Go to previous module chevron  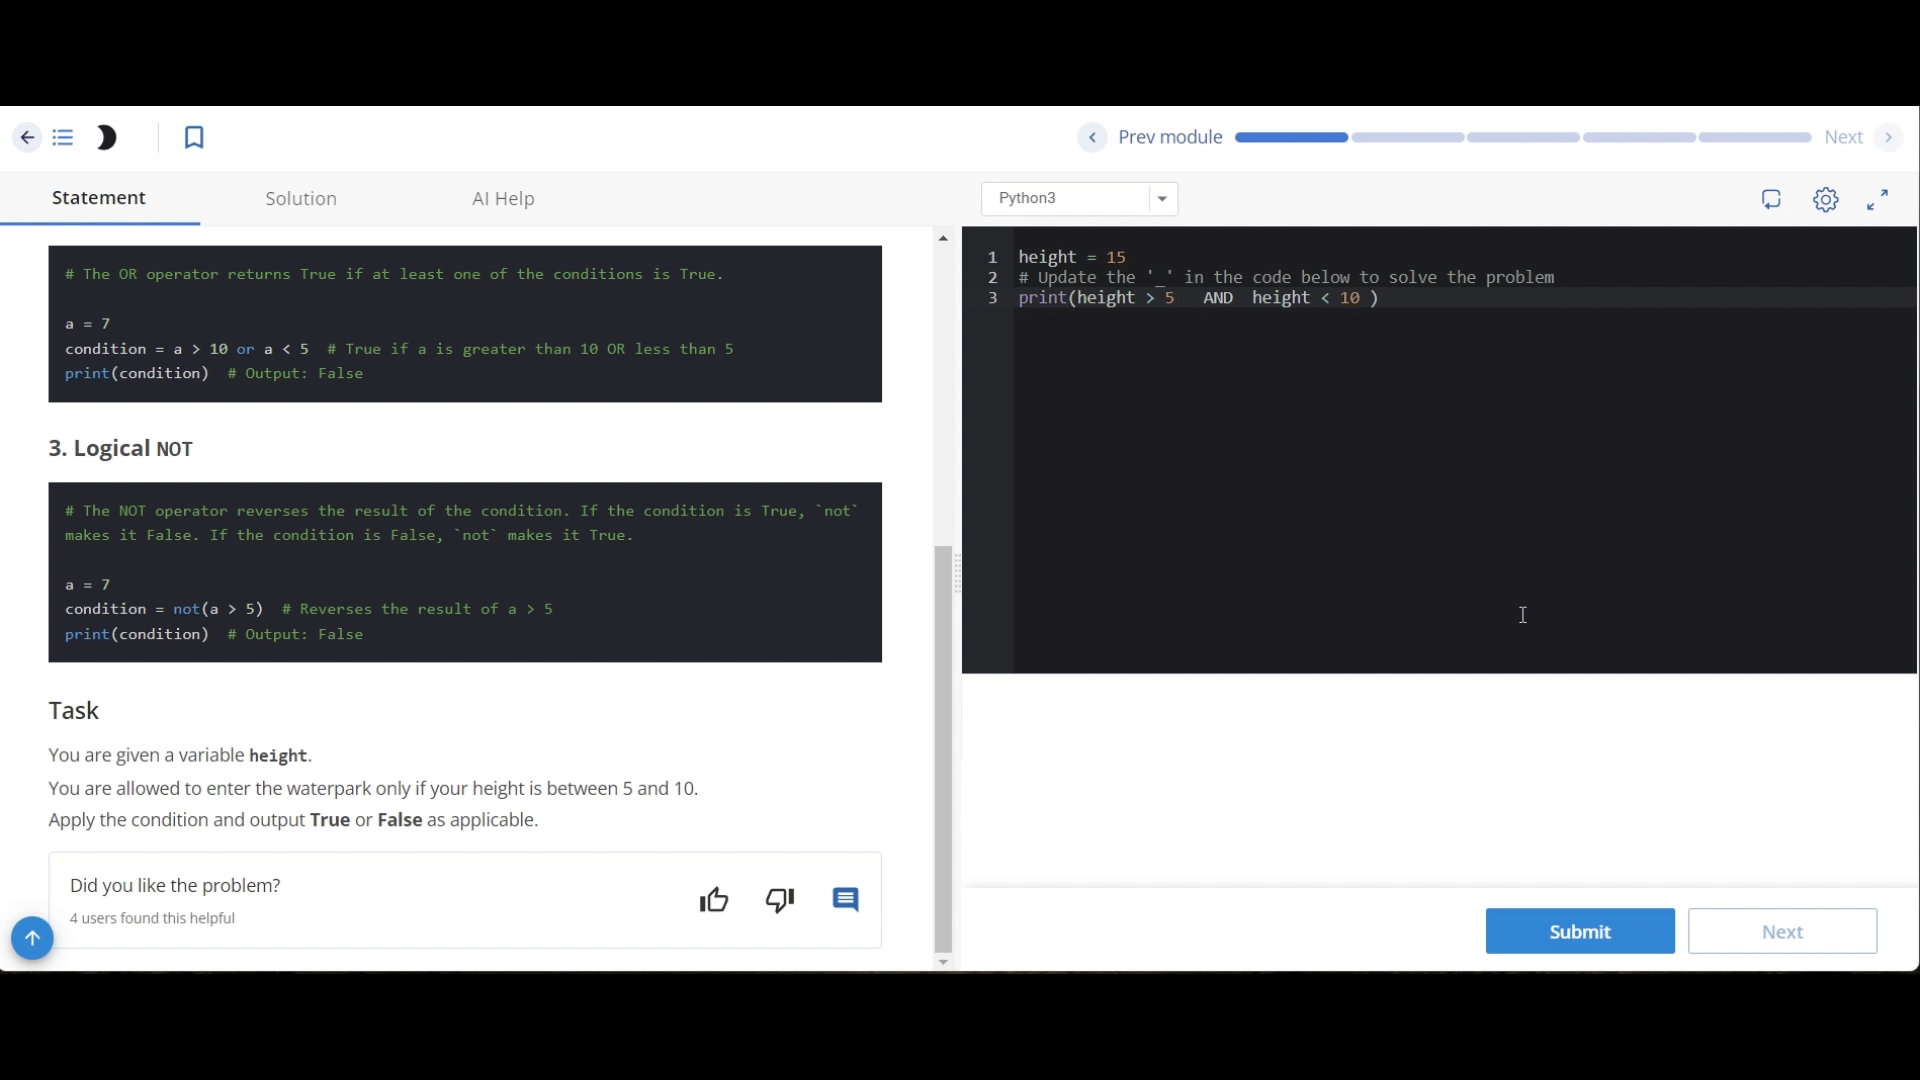(1092, 137)
